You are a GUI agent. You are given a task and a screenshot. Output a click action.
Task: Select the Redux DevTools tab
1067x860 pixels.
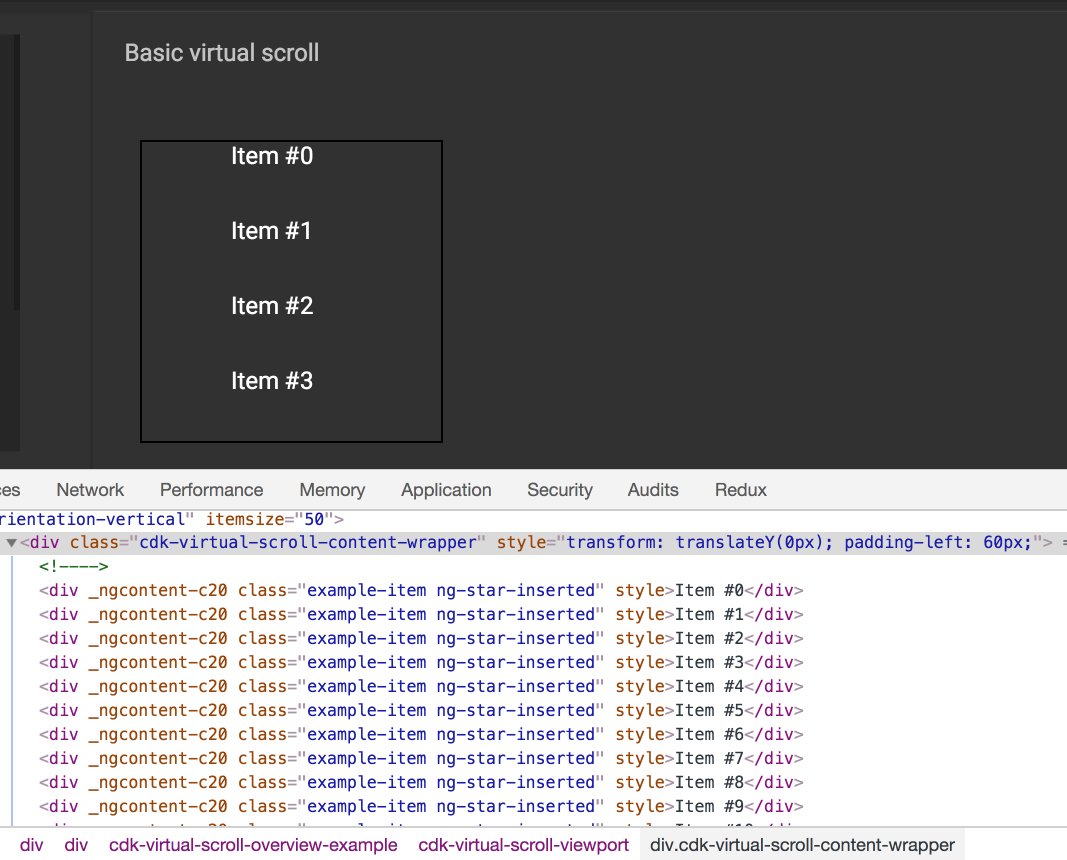click(x=740, y=490)
